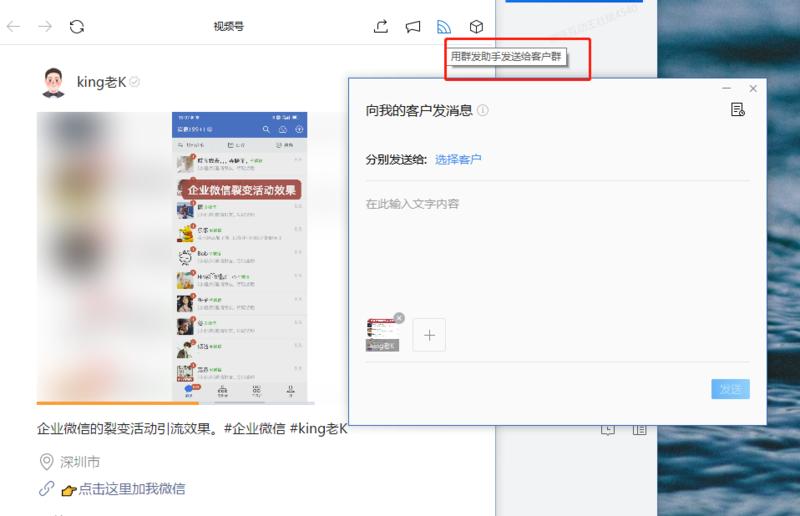Click 选择客户 link
The height and width of the screenshot is (516, 800).
(x=458, y=160)
